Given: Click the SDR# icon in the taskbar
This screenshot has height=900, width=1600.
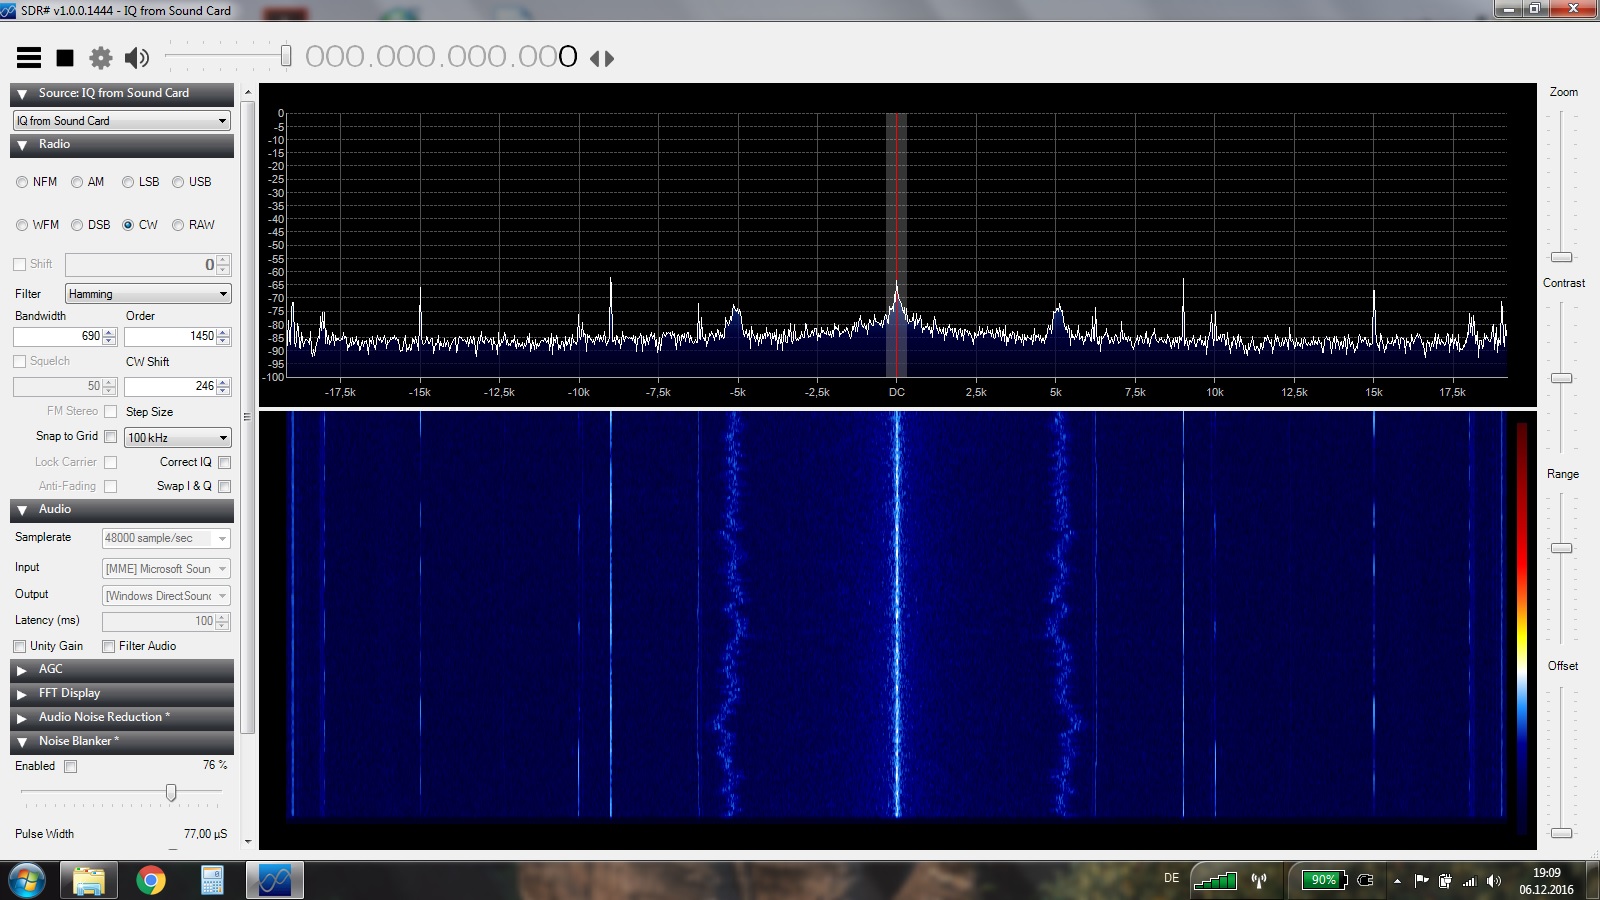Looking at the screenshot, I should tap(274, 880).
